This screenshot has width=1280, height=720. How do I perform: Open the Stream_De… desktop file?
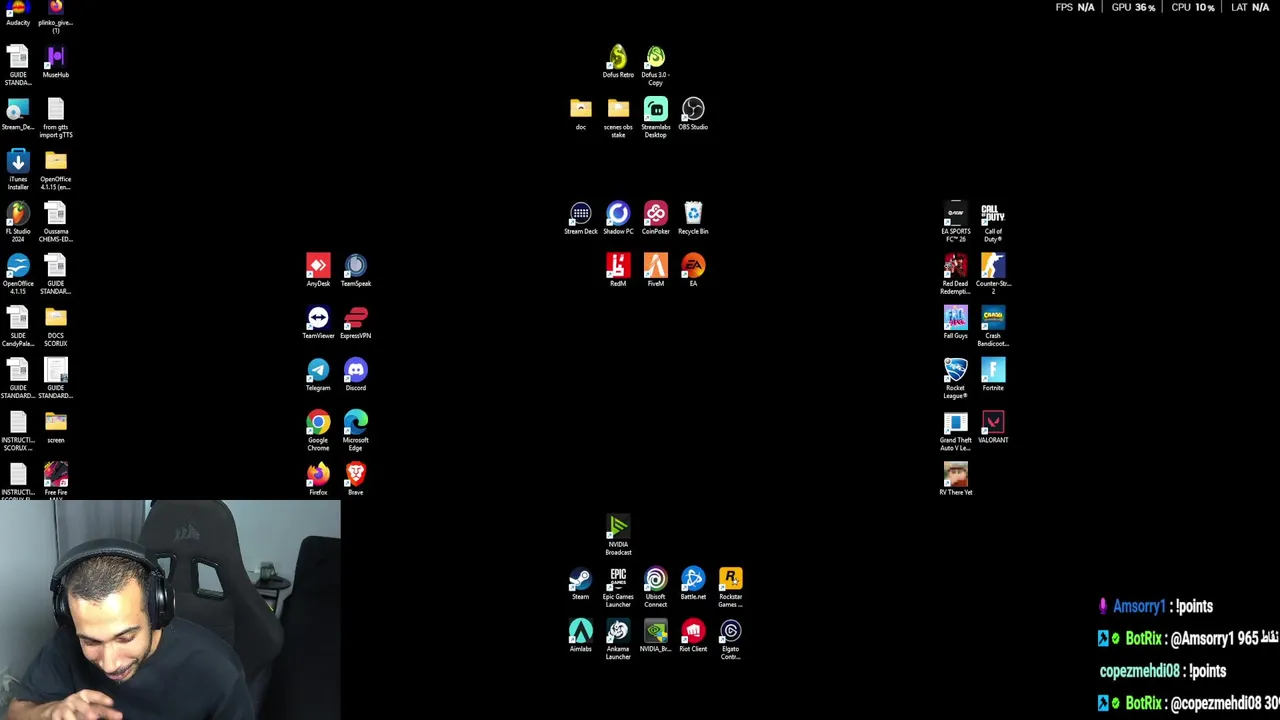pyautogui.click(x=18, y=115)
